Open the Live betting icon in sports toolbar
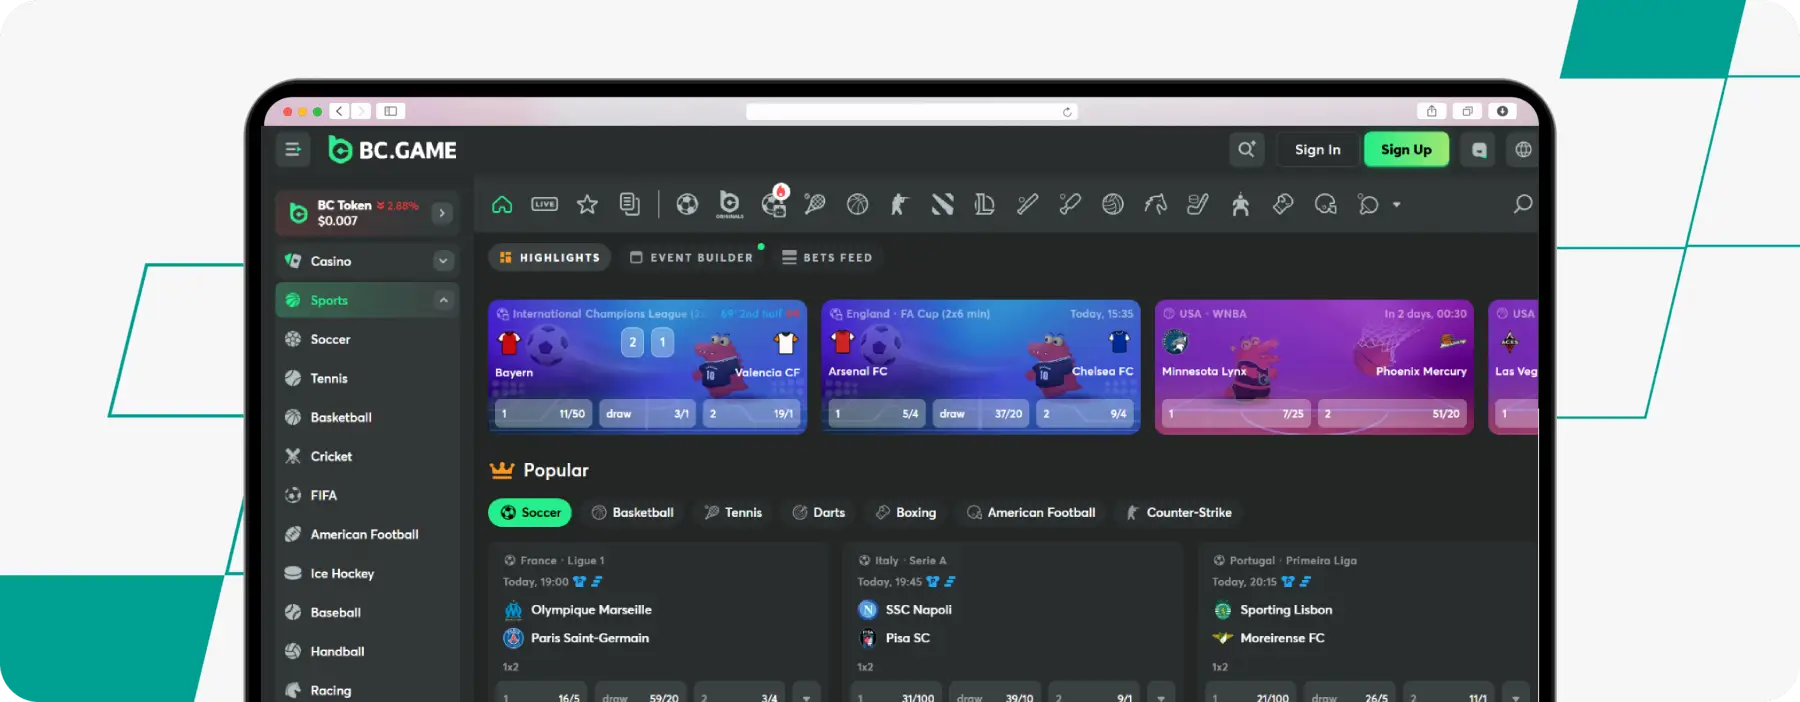This screenshot has height=702, width=1800. (x=545, y=204)
